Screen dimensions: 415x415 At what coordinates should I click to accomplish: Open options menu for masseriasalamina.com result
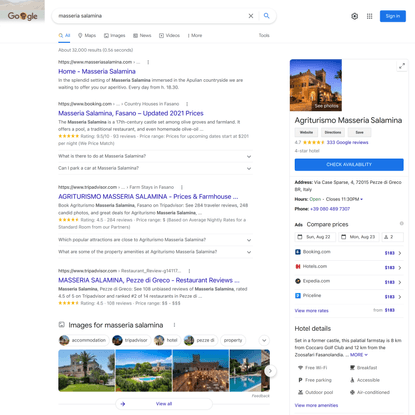point(148,62)
